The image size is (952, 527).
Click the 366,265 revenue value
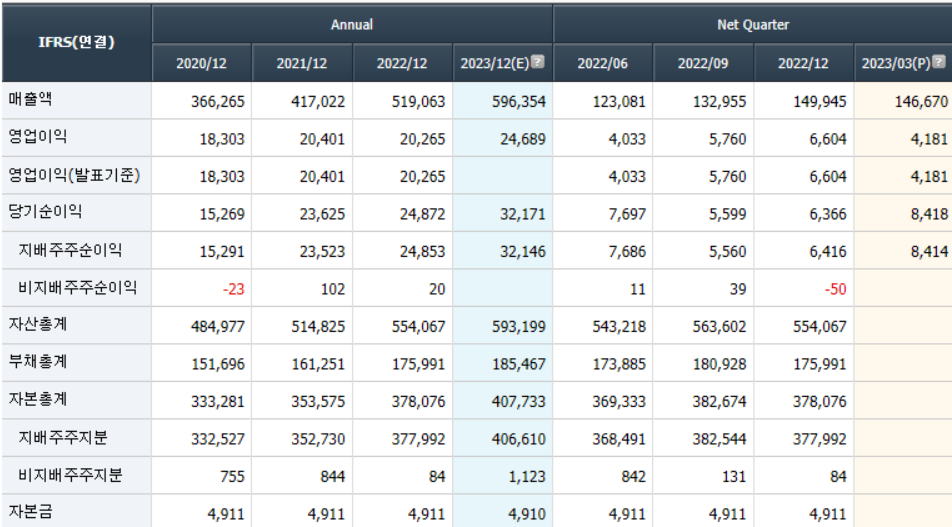(218, 101)
